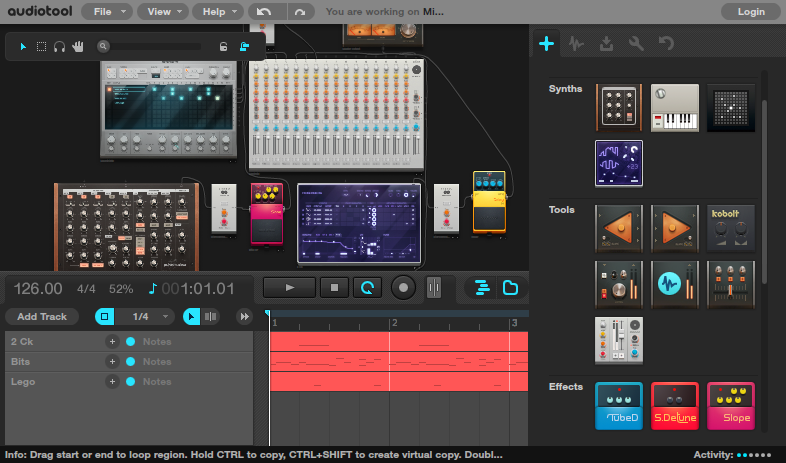
Task: Click the plus on the 2 Ck track
Action: click(112, 342)
